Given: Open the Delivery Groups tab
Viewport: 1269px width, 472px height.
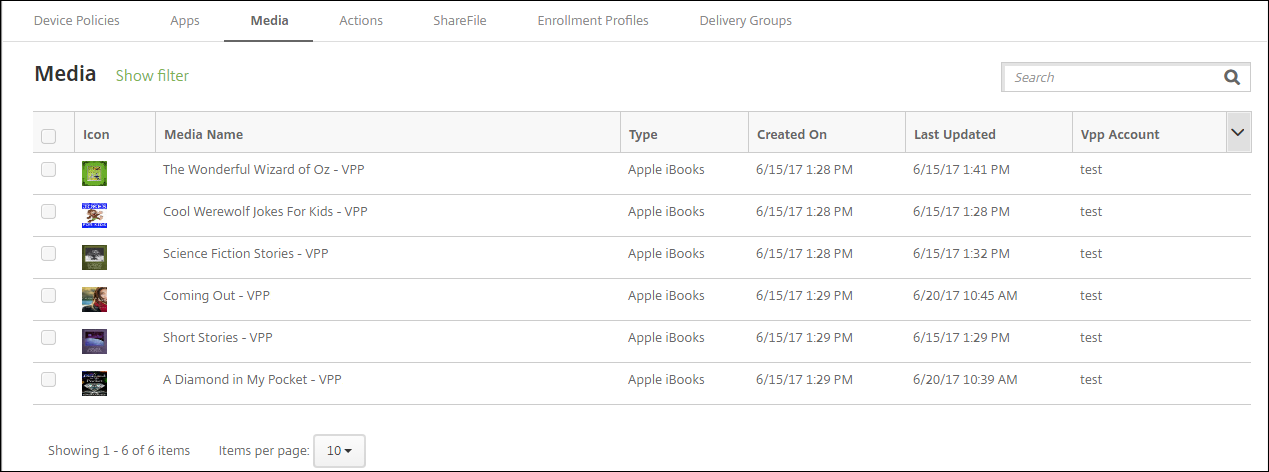Looking at the screenshot, I should pyautogui.click(x=745, y=20).
